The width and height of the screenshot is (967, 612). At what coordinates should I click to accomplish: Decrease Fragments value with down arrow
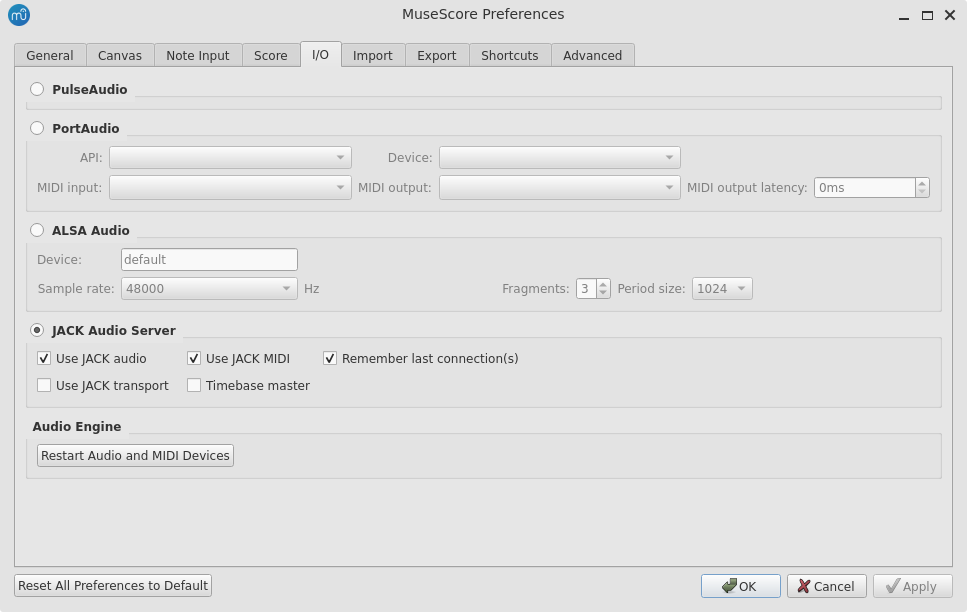coord(603,293)
